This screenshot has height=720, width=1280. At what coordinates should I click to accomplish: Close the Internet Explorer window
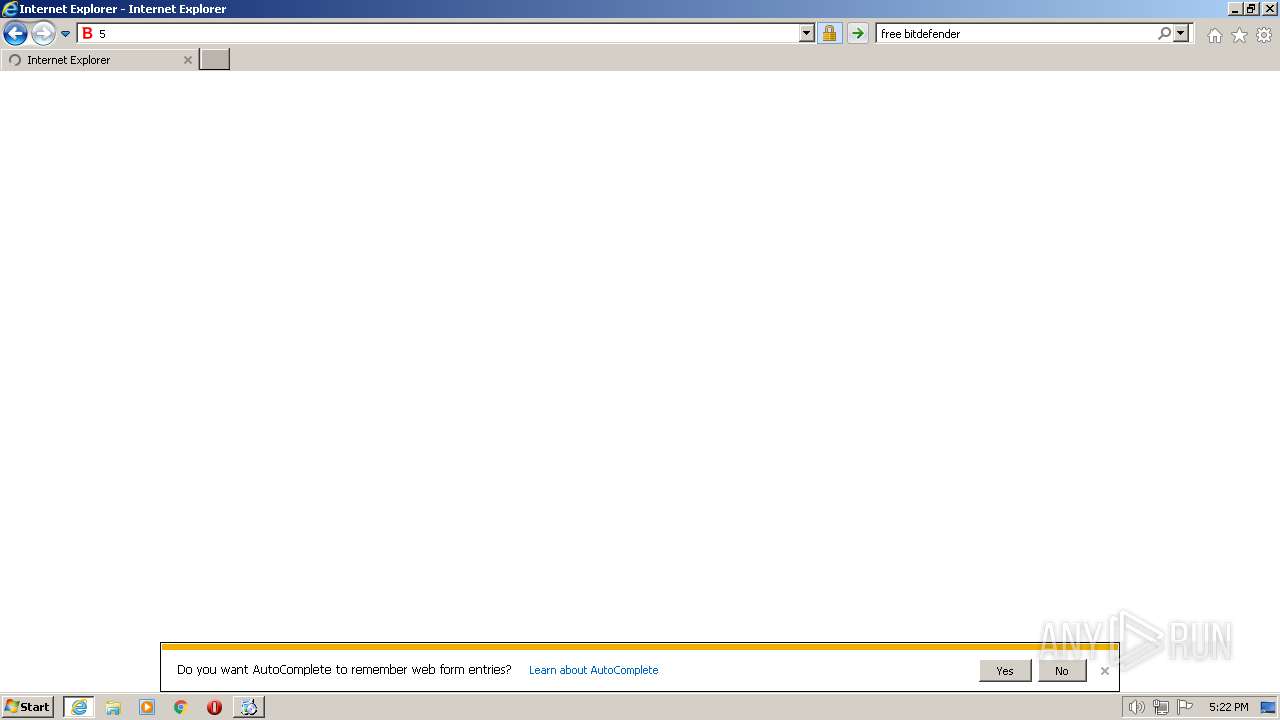point(1269,9)
